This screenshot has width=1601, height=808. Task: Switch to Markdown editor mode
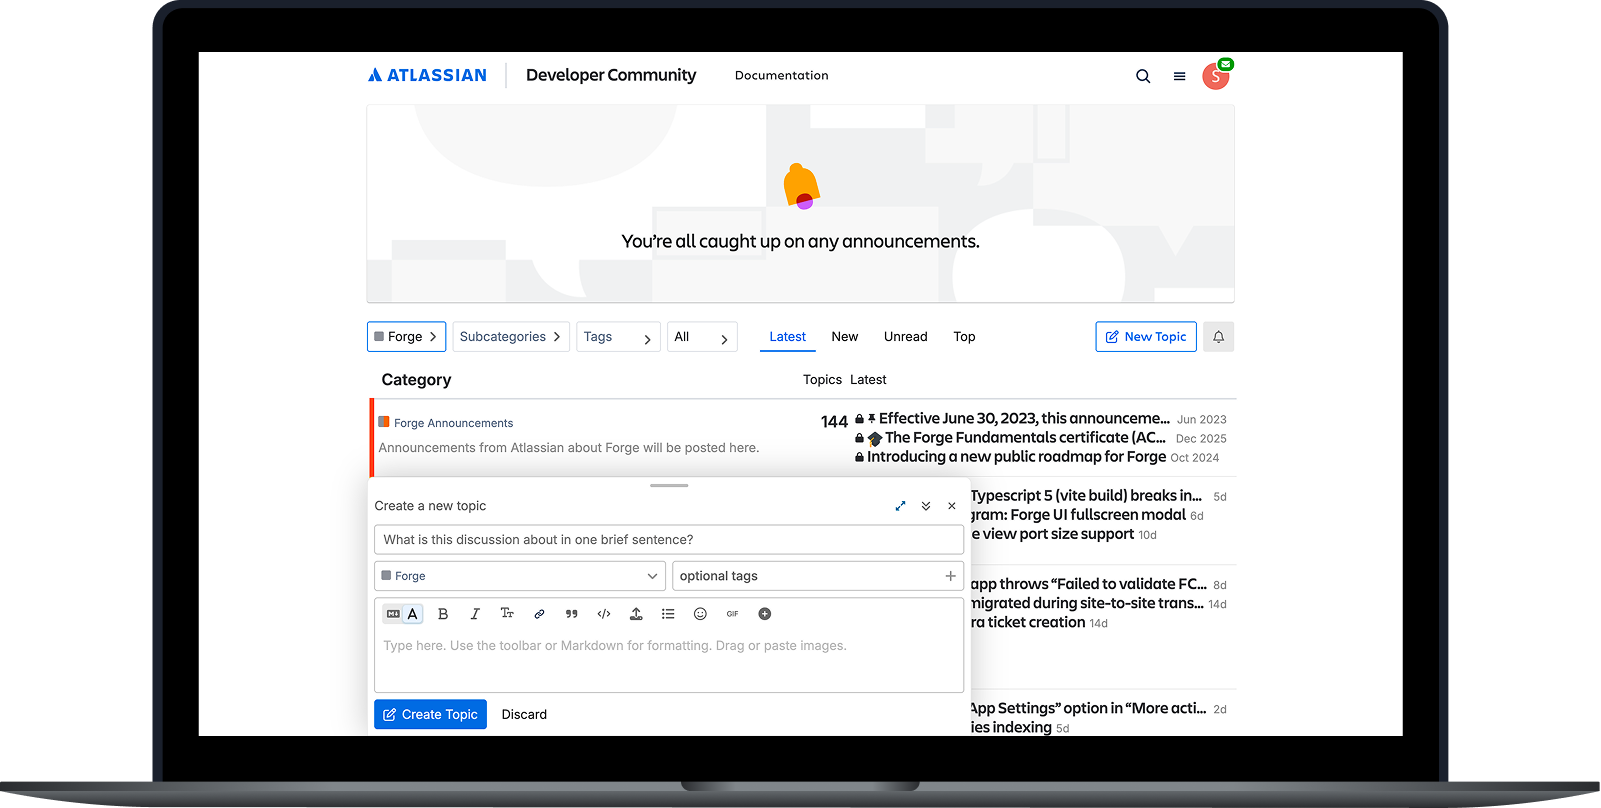tap(393, 614)
